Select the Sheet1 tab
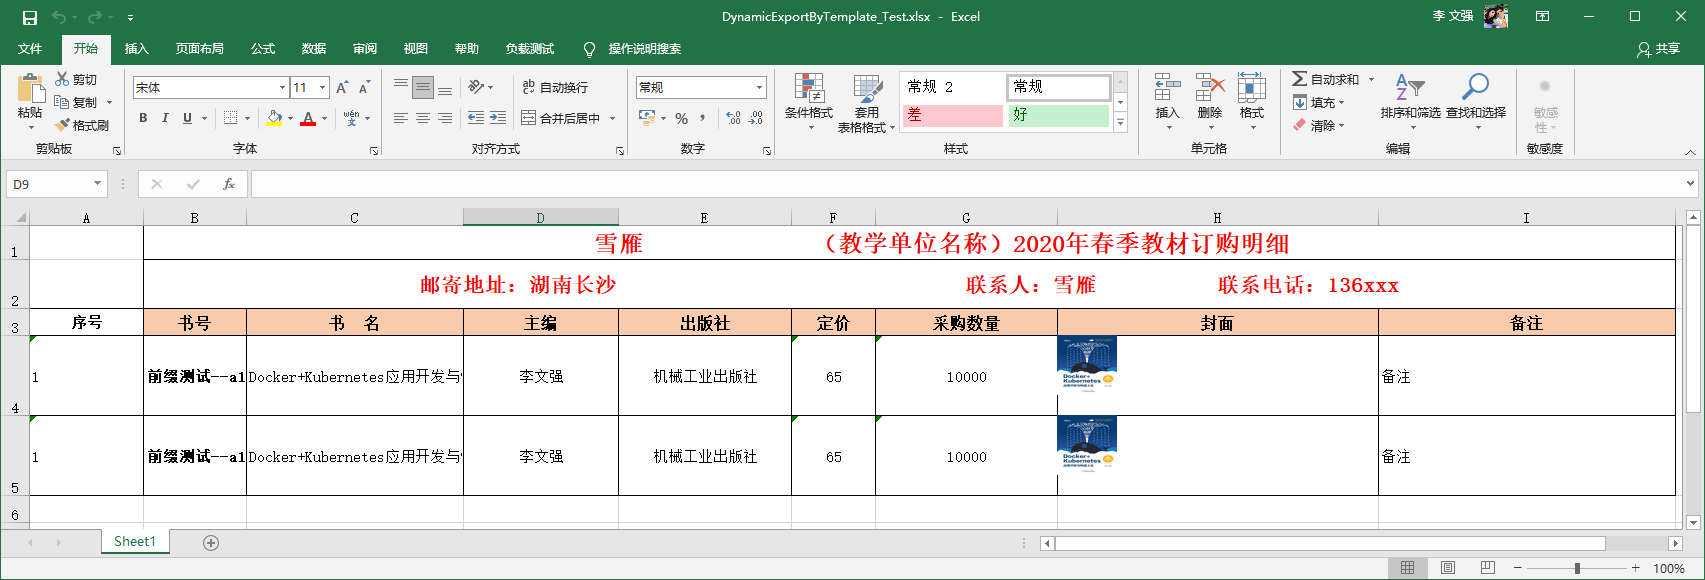Viewport: 1705px width, 580px height. [x=135, y=542]
